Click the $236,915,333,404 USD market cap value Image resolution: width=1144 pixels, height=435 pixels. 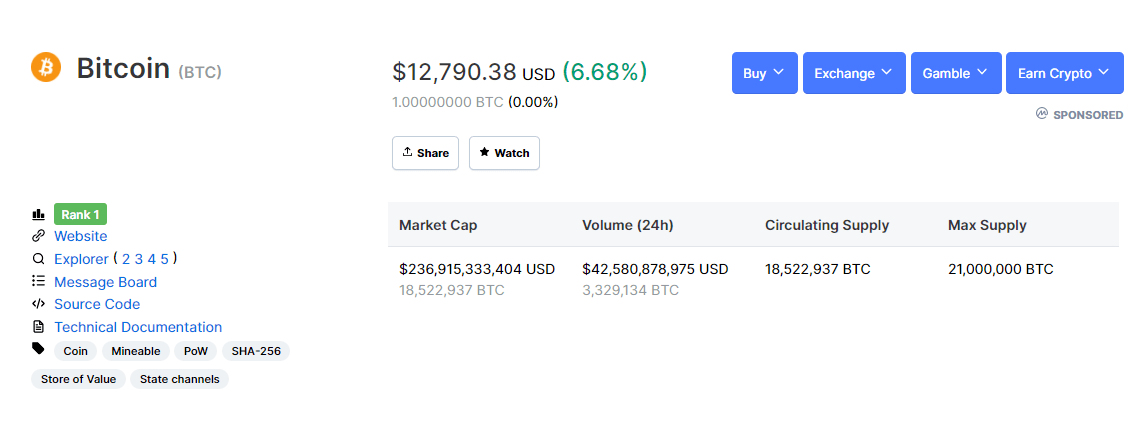pyautogui.click(x=477, y=269)
